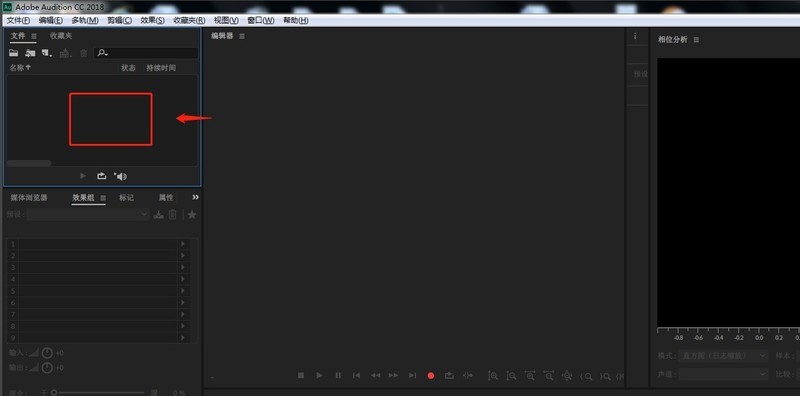The image size is (800, 396).
Task: Click the Import File icon
Action: coord(30,53)
